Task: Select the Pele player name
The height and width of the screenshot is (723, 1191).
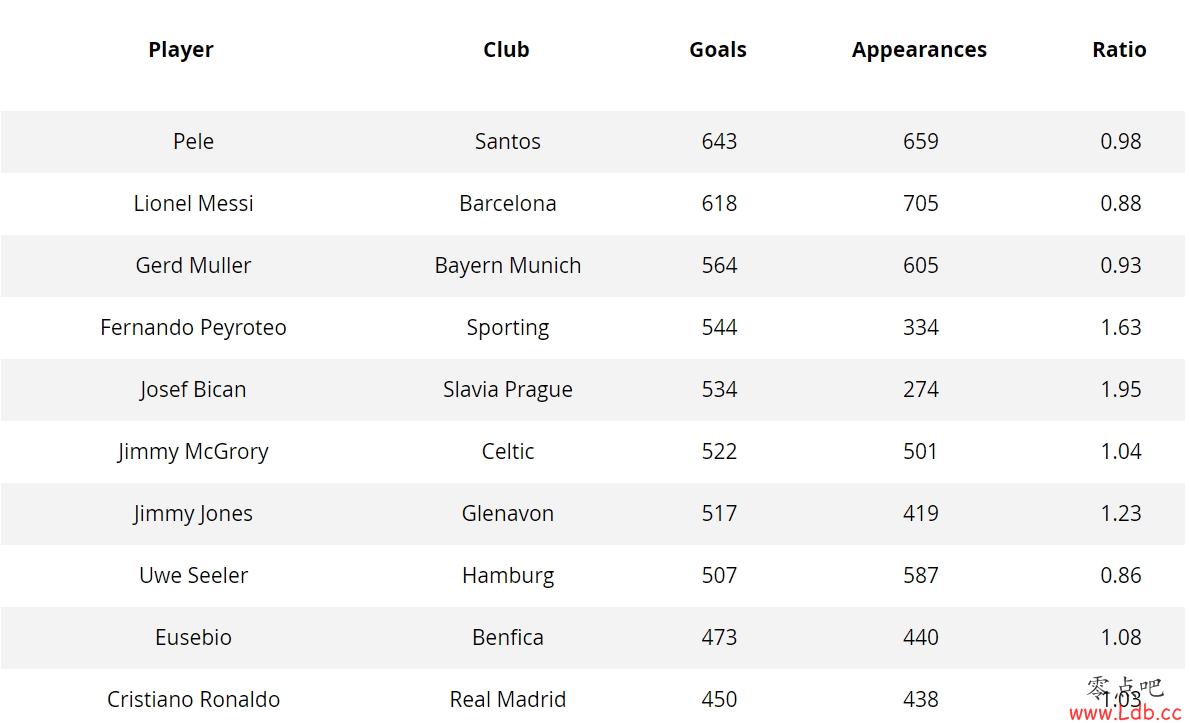Action: (193, 141)
